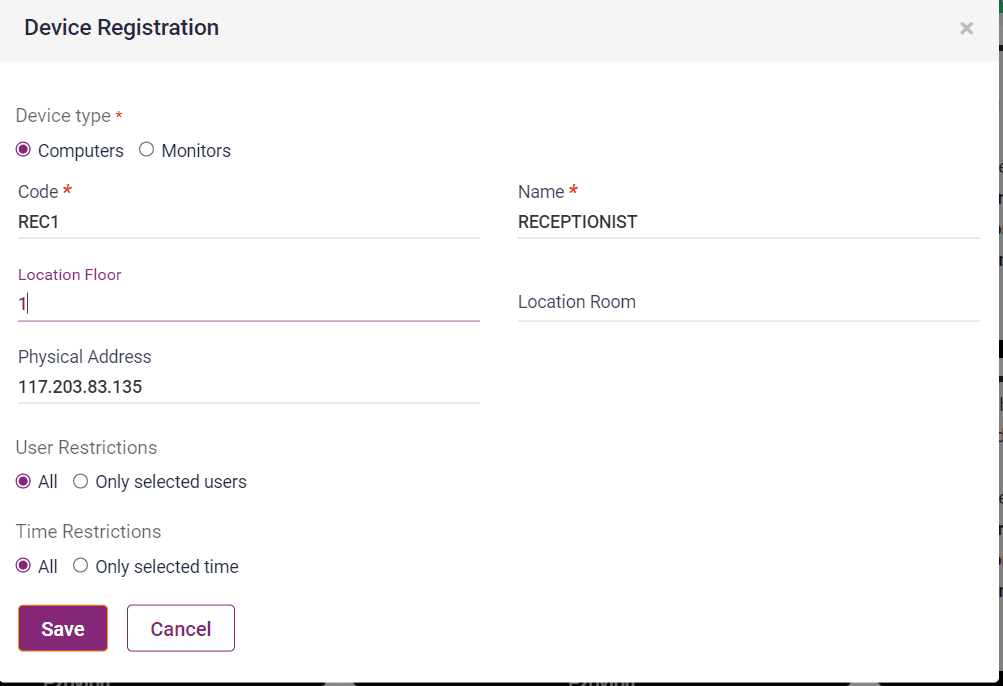
Task: Click the Location Floor label text
Action: tap(70, 275)
